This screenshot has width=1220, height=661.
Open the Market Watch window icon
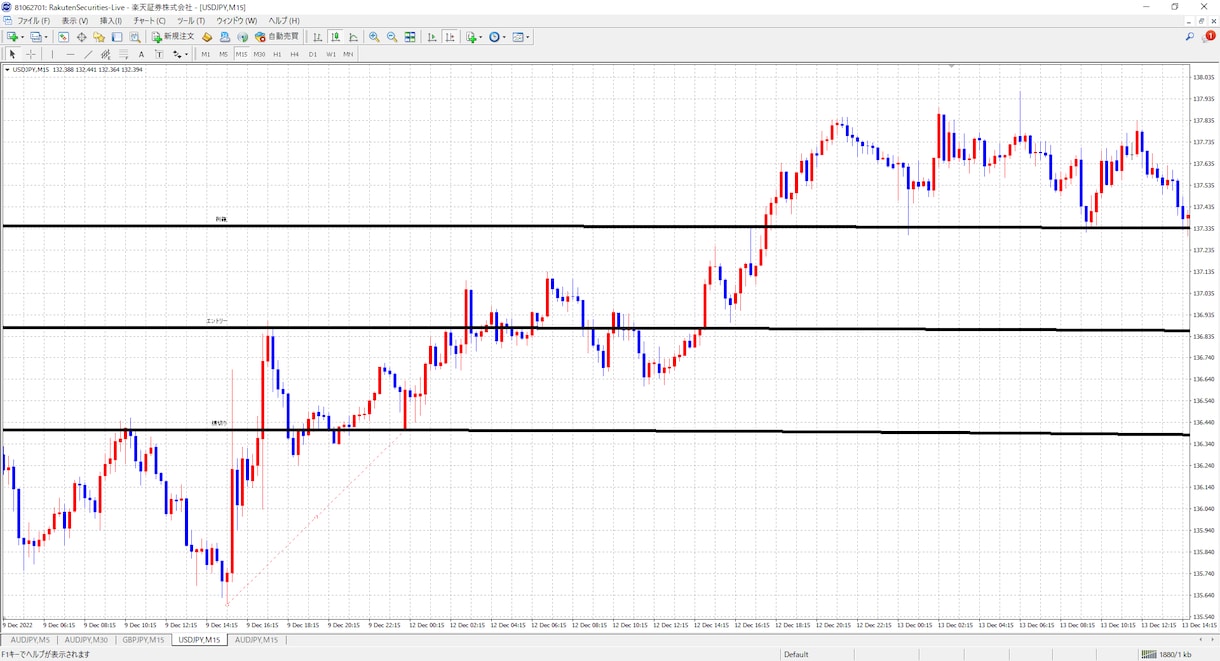click(63, 37)
